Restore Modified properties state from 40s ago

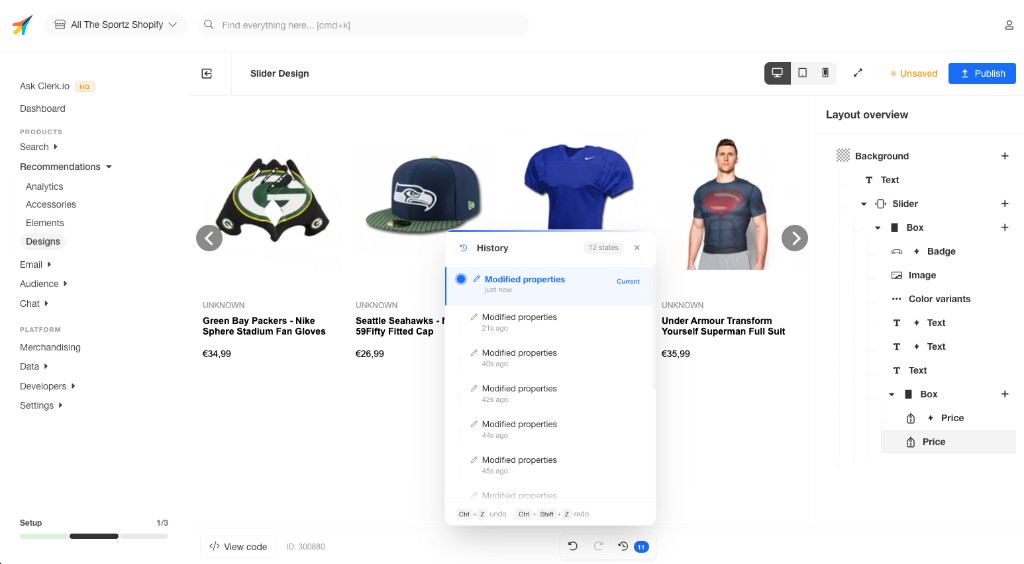point(549,358)
